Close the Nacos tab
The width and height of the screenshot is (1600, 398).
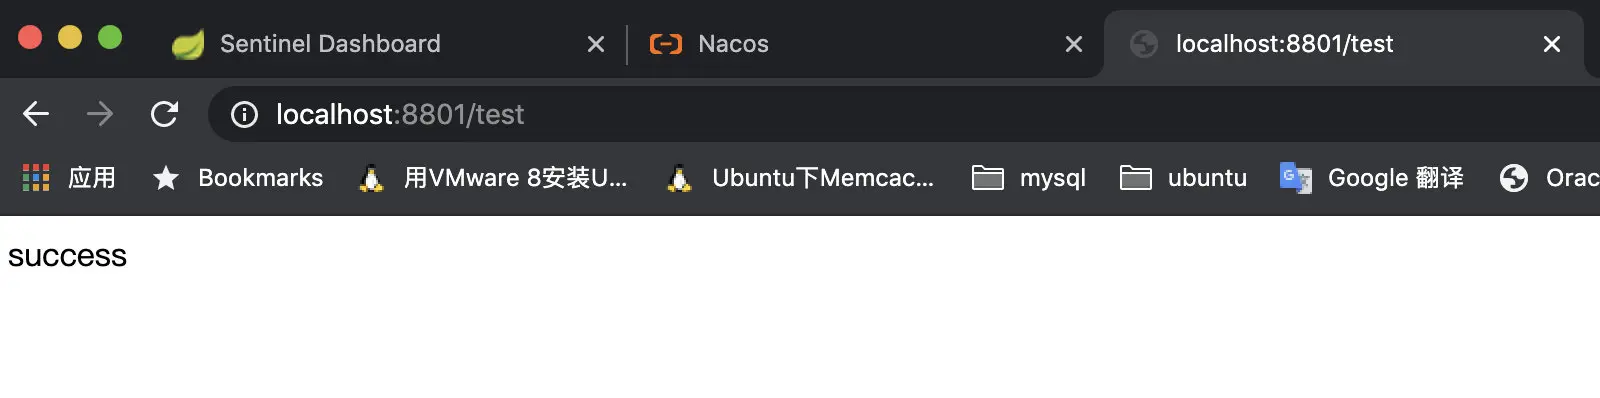pyautogui.click(x=1074, y=44)
